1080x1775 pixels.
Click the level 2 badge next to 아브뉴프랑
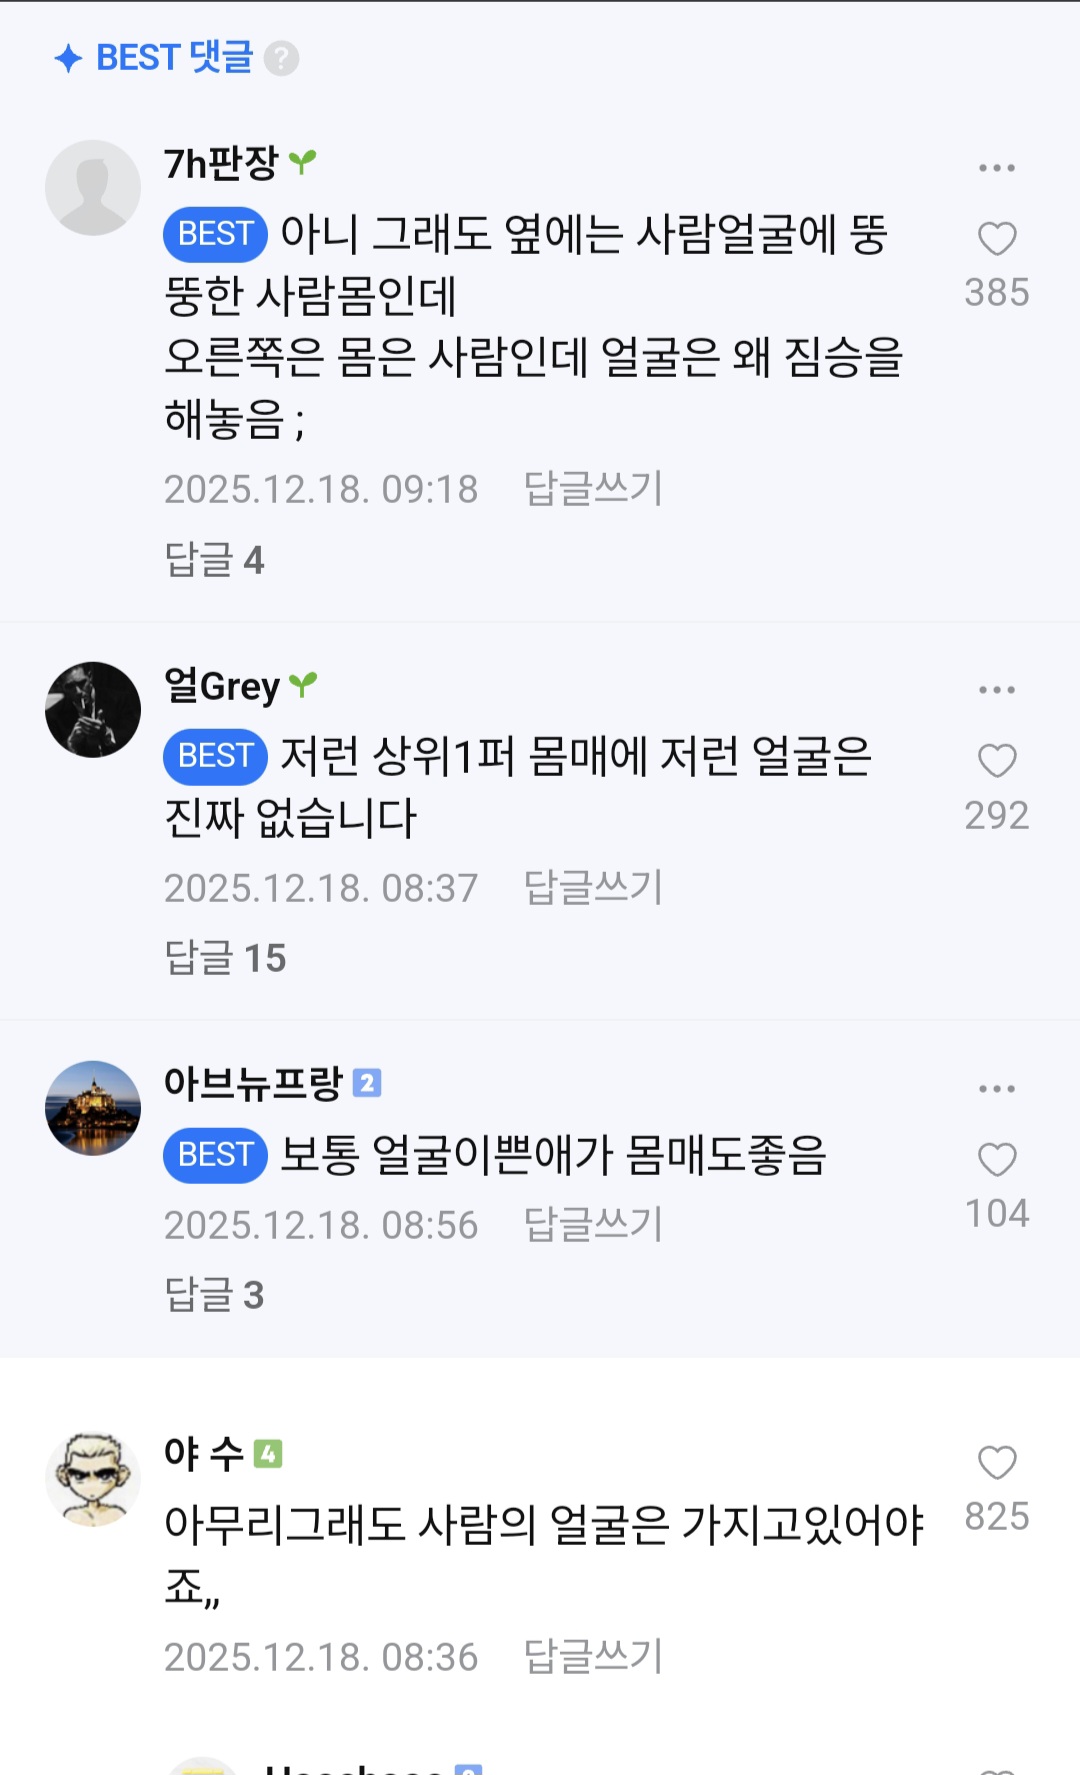[x=367, y=1083]
